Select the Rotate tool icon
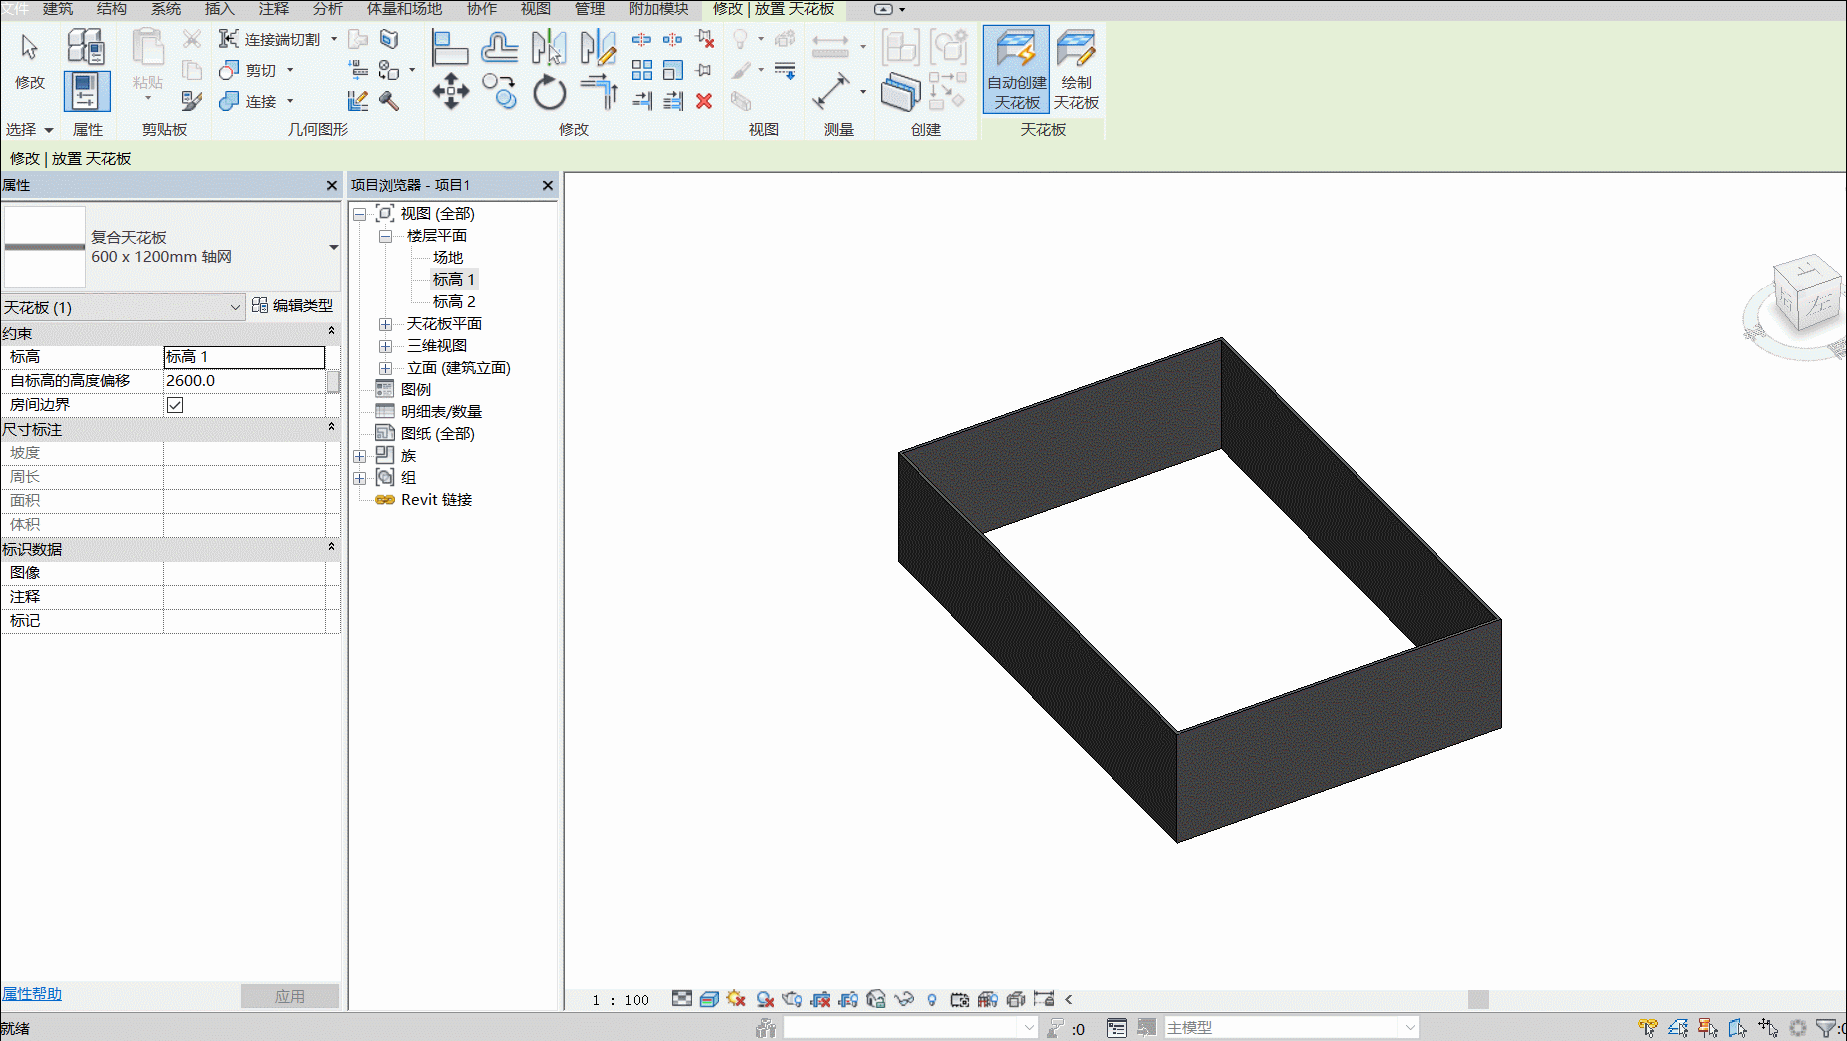This screenshot has height=1041, width=1847. [549, 92]
